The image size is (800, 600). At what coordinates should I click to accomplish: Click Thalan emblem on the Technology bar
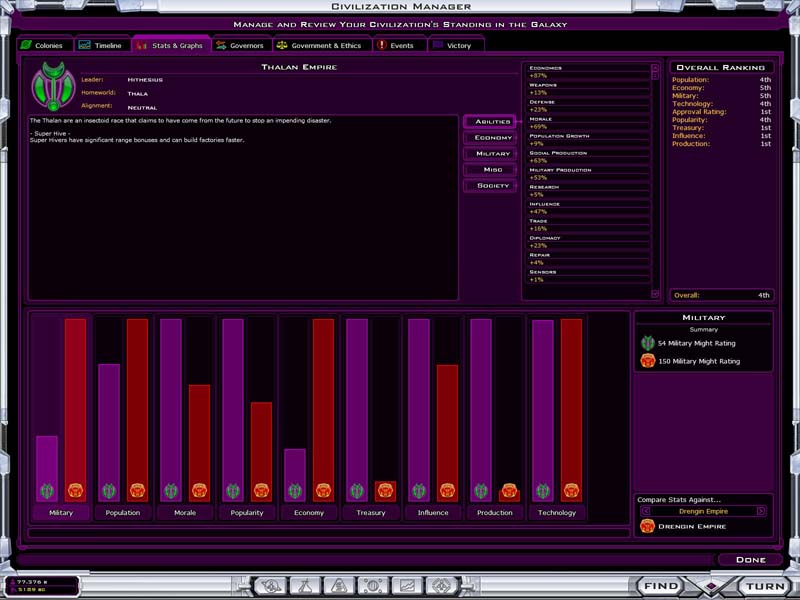click(543, 491)
